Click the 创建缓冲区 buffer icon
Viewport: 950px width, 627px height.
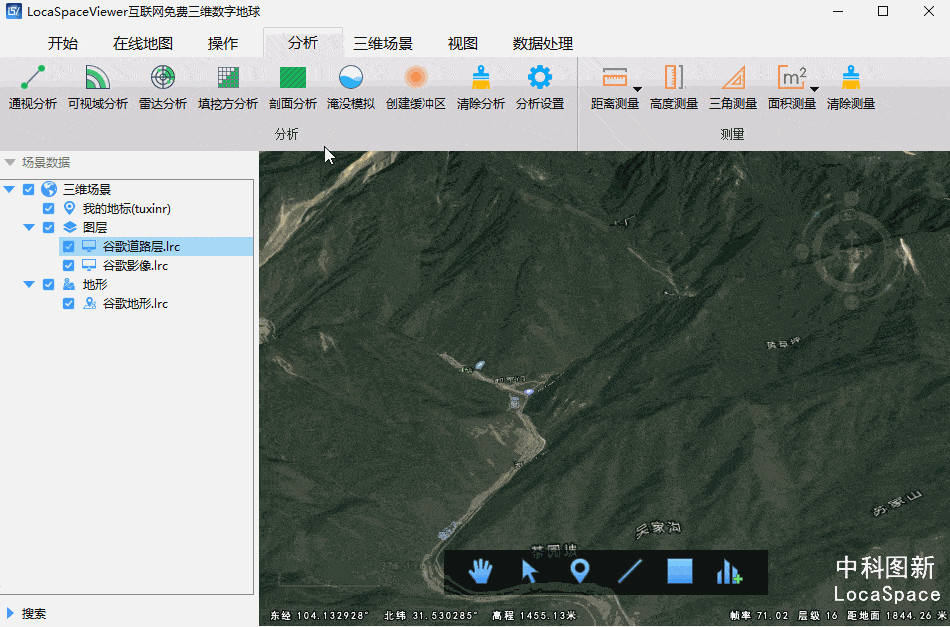click(x=415, y=78)
